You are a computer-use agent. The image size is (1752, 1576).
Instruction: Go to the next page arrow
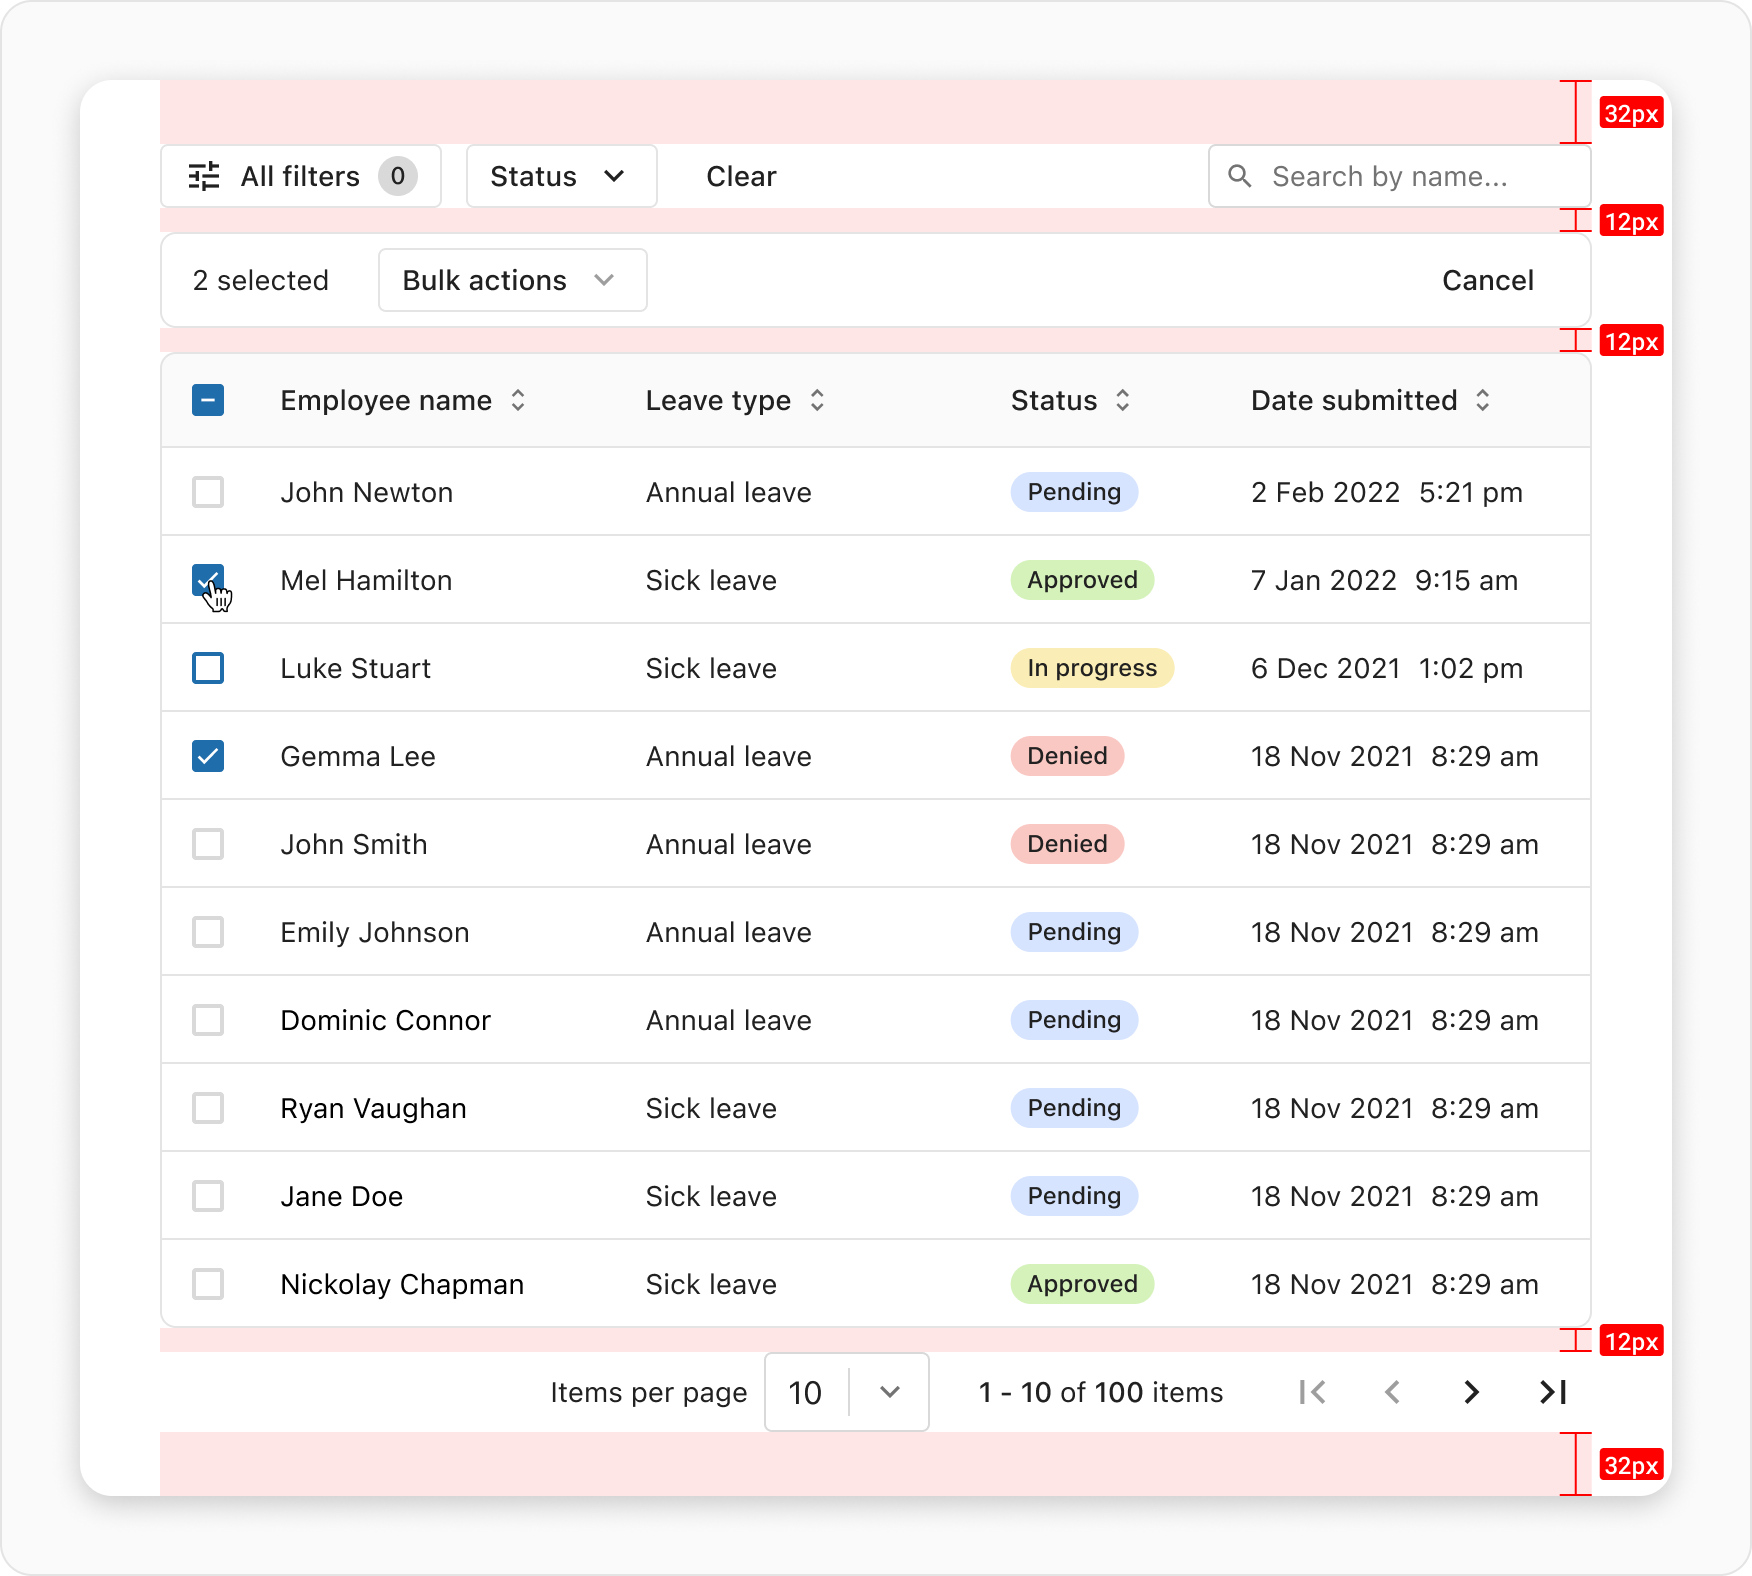tap(1472, 1392)
